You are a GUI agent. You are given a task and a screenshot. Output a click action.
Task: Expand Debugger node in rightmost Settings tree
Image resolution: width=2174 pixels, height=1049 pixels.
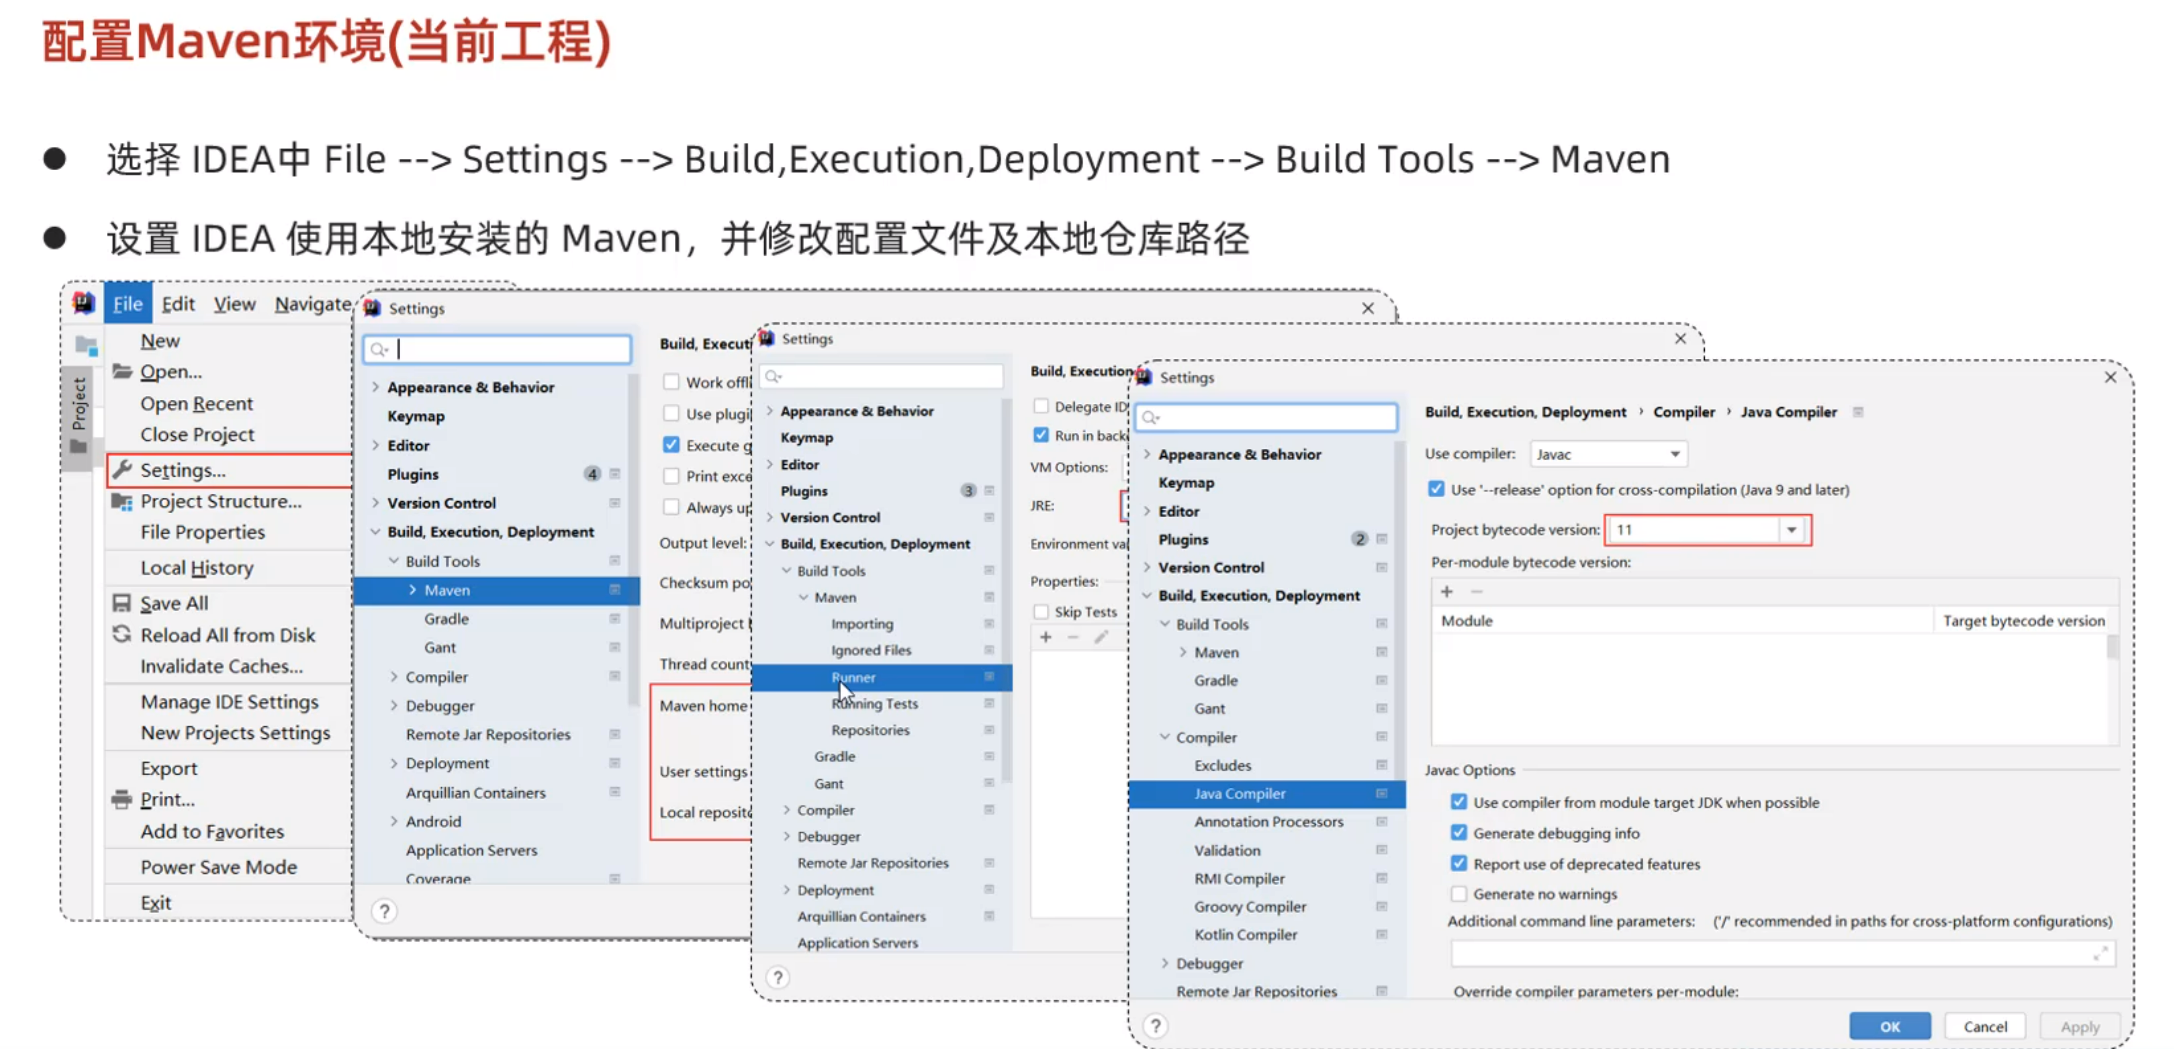coord(1165,963)
